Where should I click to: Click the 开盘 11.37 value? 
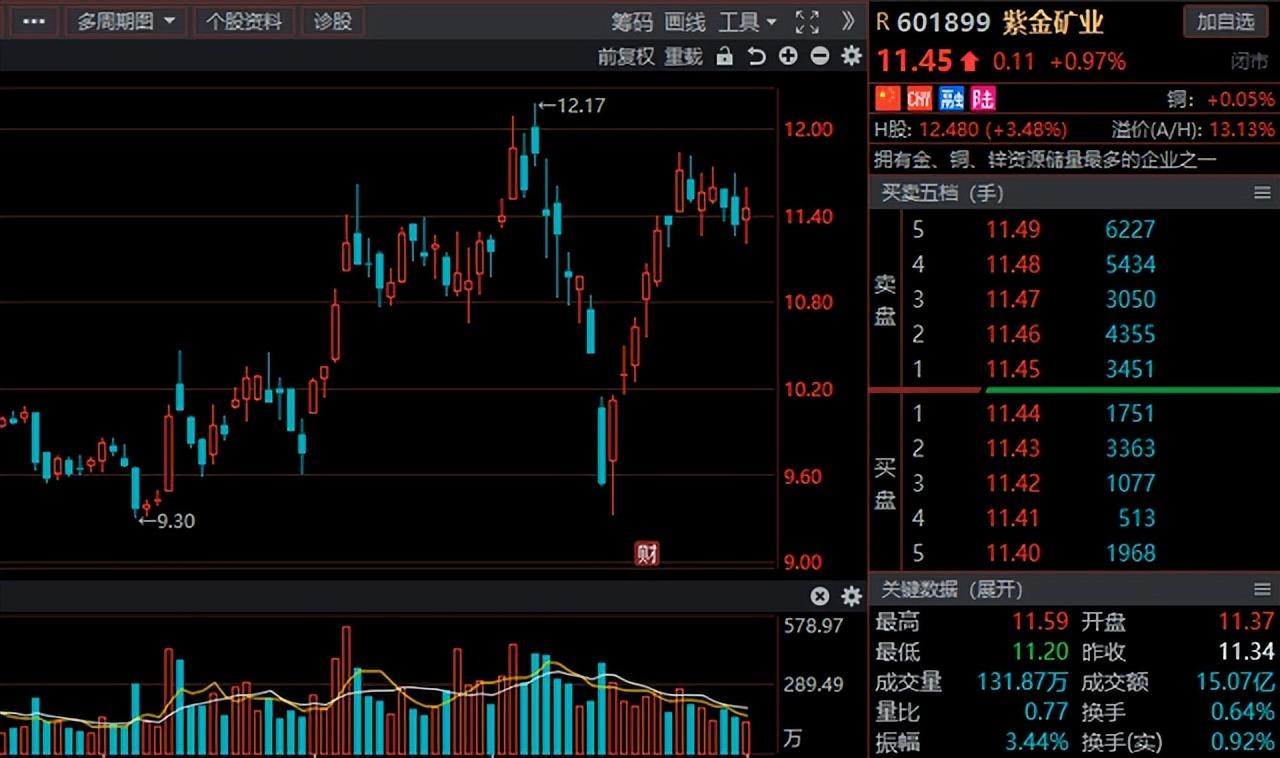click(x=1246, y=622)
